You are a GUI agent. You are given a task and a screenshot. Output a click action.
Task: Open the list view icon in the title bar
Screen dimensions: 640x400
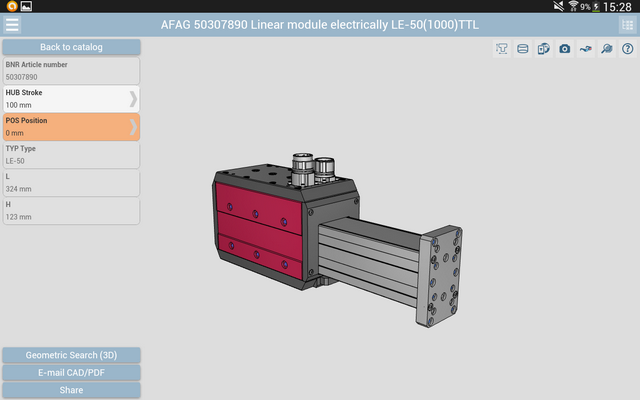click(x=627, y=25)
